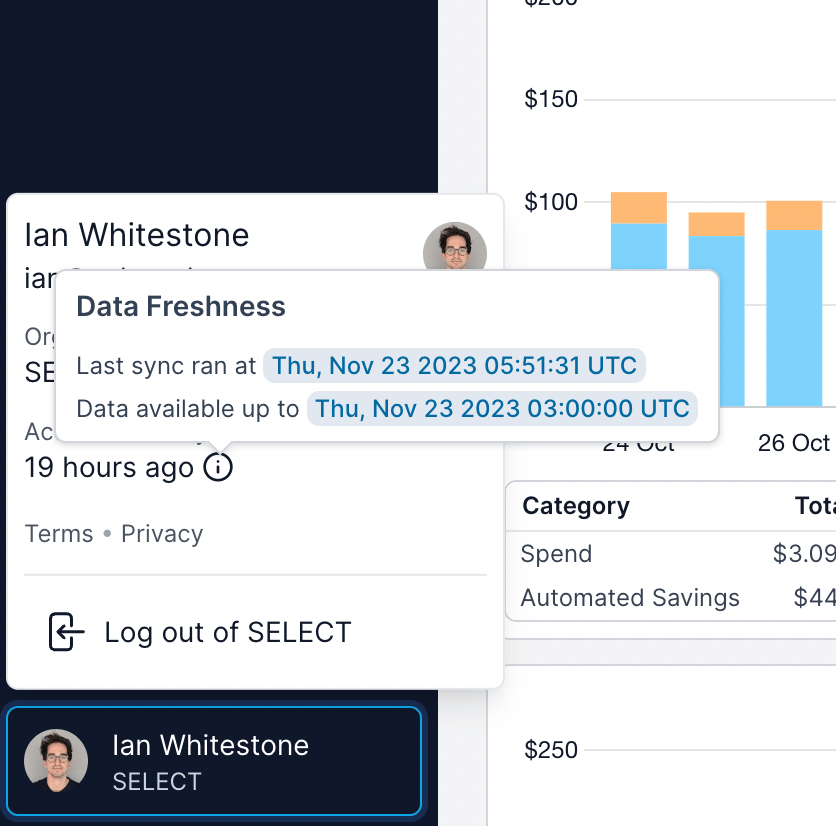Screen dimensions: 836x826
Task: Click the log out arrow icon
Action: pos(66,632)
